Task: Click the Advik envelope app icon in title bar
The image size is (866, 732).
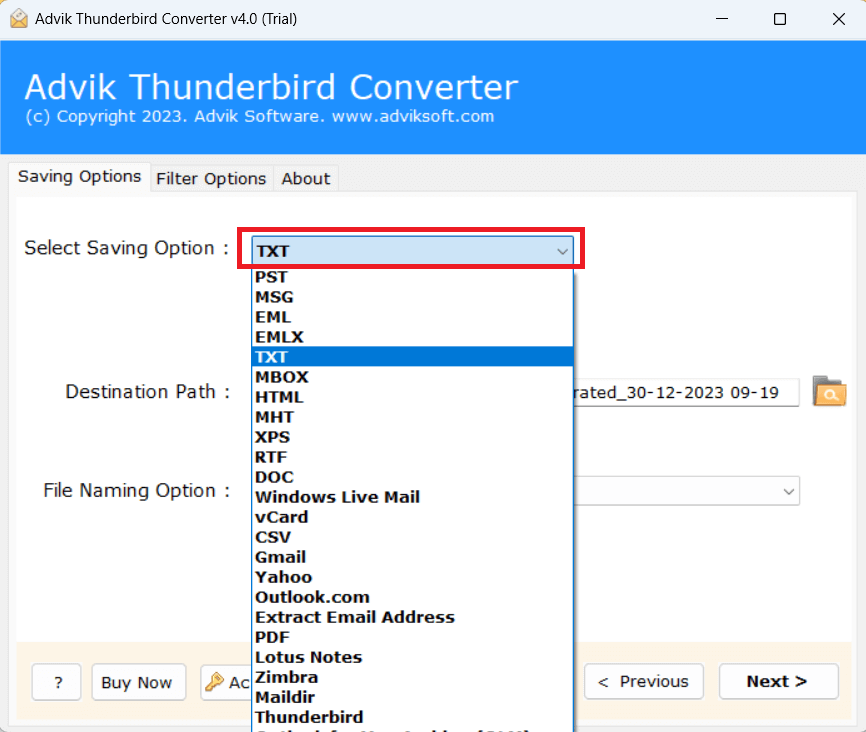Action: coord(19,19)
